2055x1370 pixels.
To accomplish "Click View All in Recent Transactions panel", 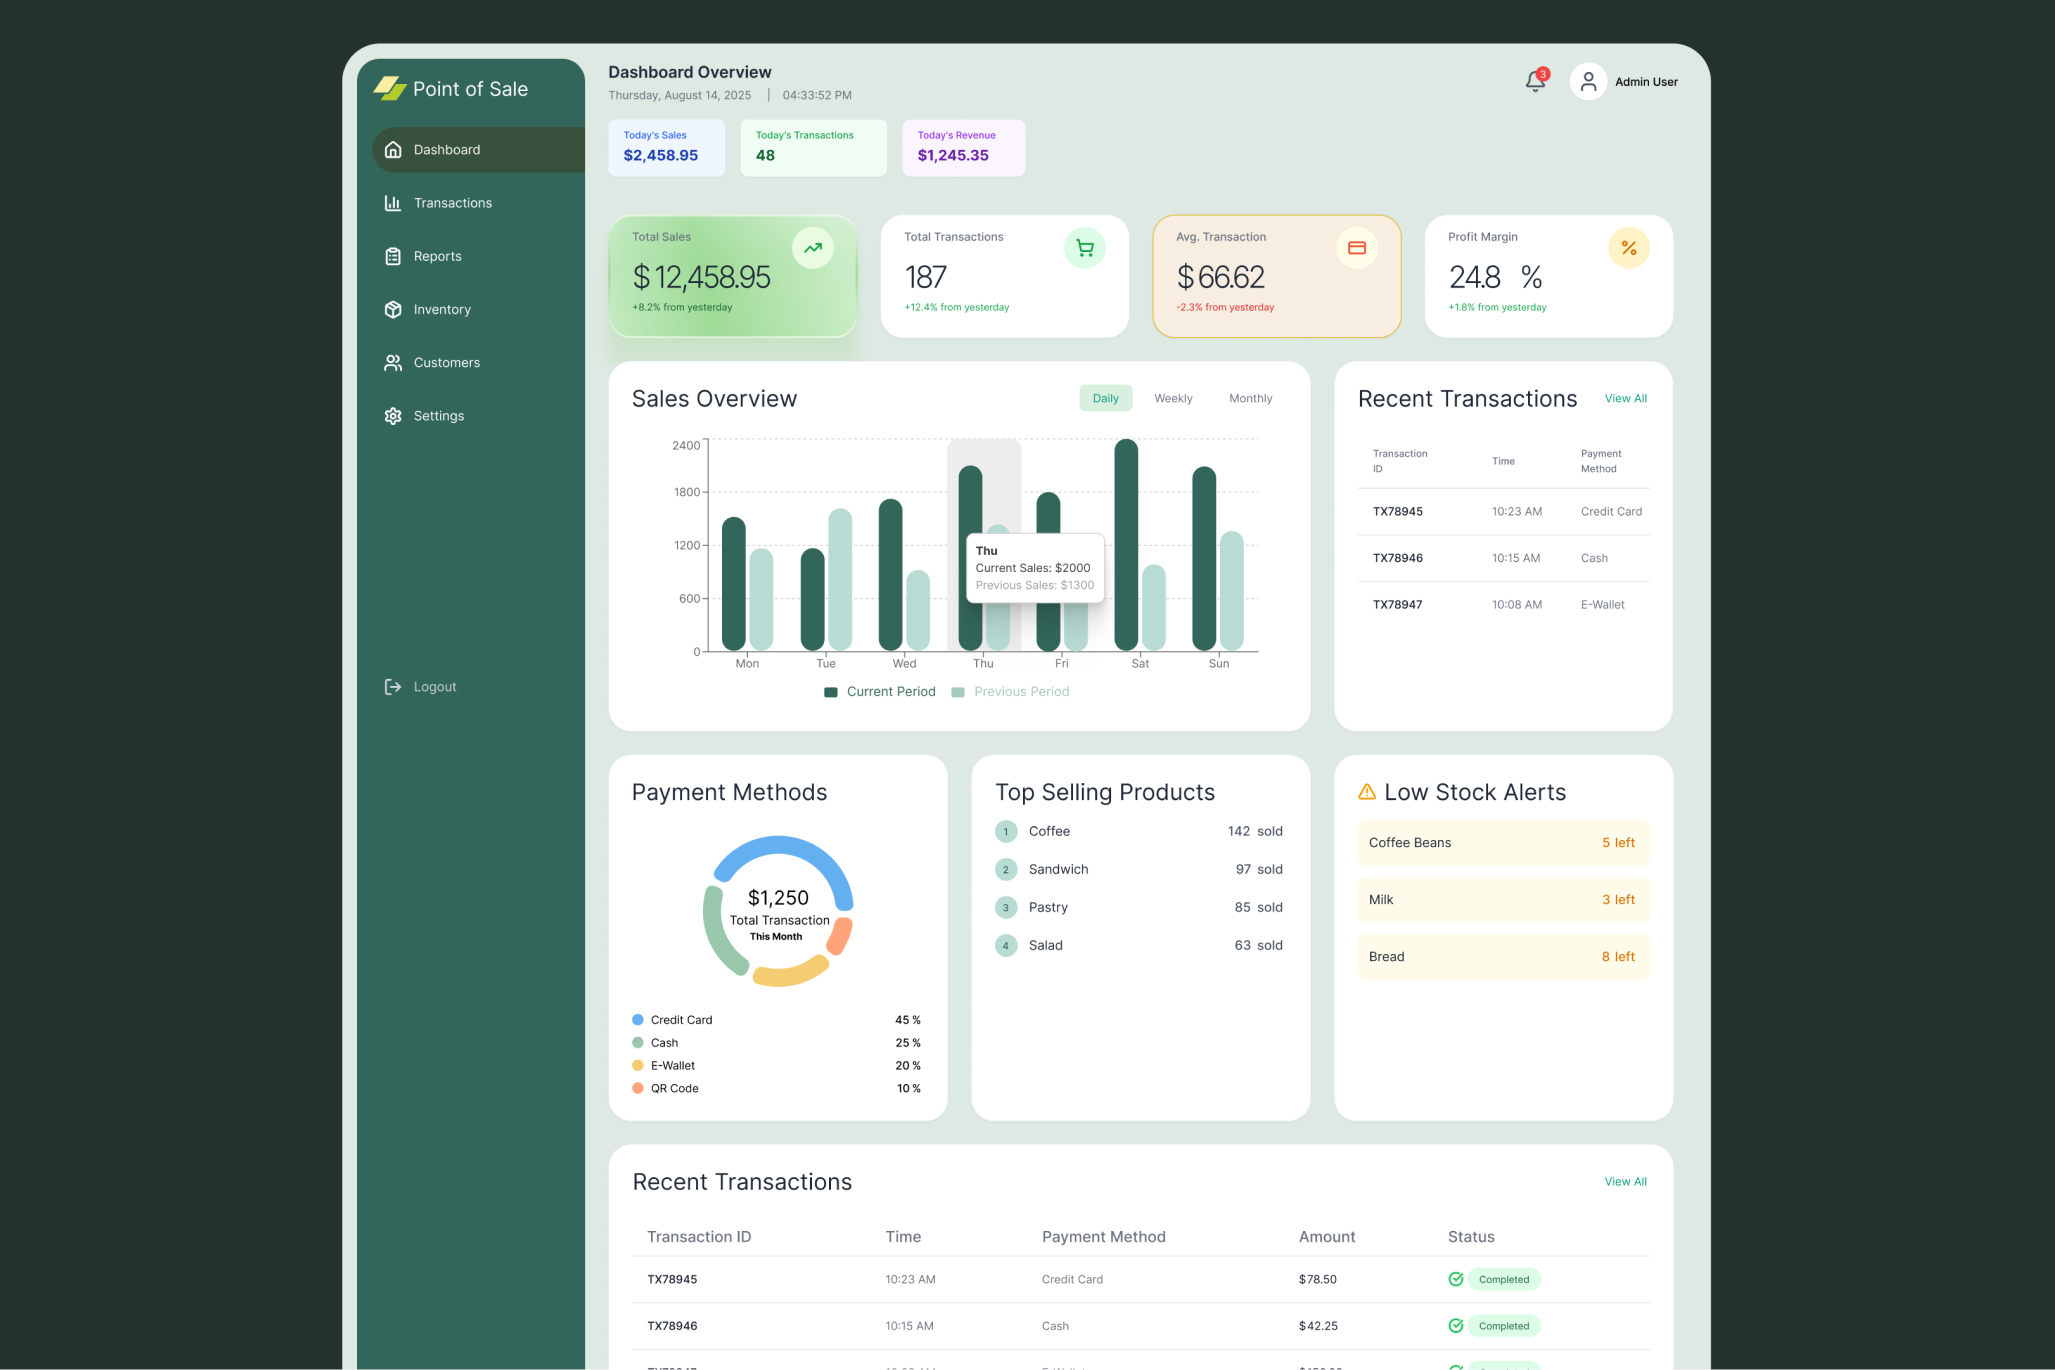I will click(1625, 398).
